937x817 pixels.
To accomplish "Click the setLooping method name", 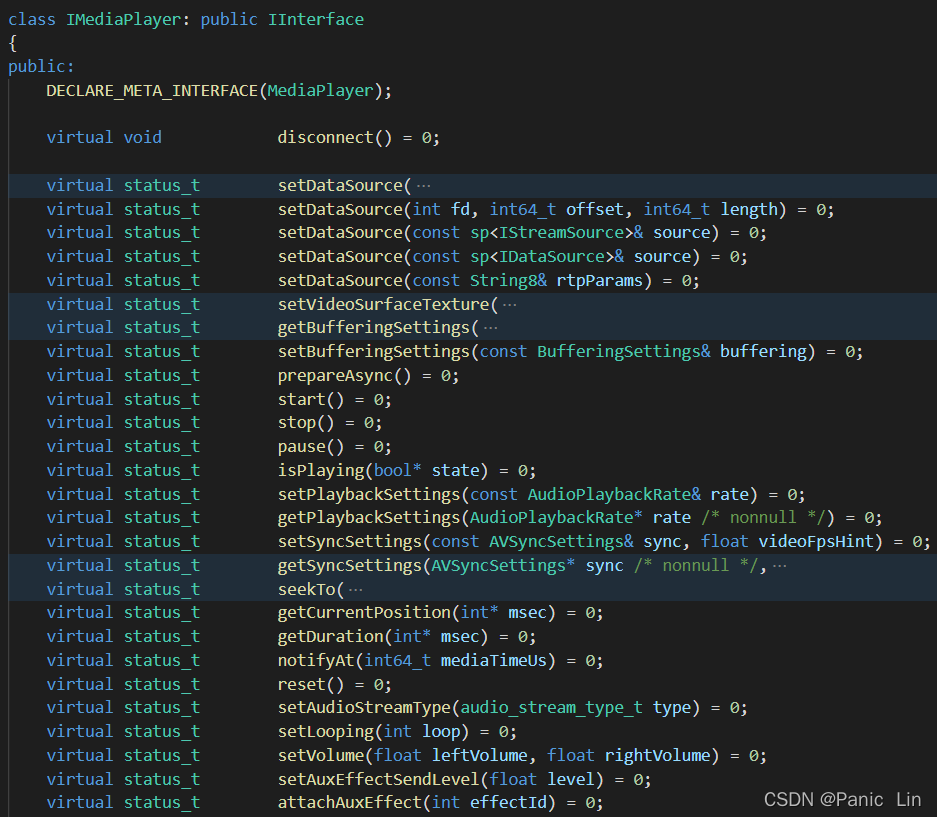I will (325, 732).
